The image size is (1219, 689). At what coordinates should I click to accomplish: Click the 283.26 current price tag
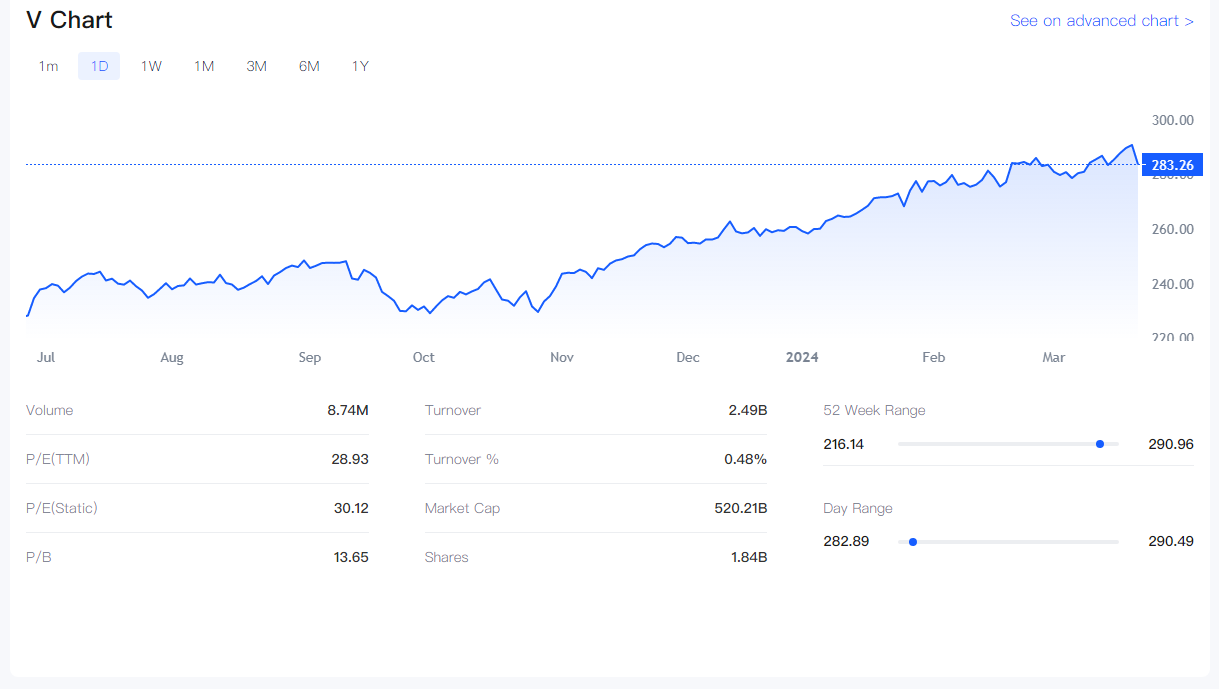1172,165
